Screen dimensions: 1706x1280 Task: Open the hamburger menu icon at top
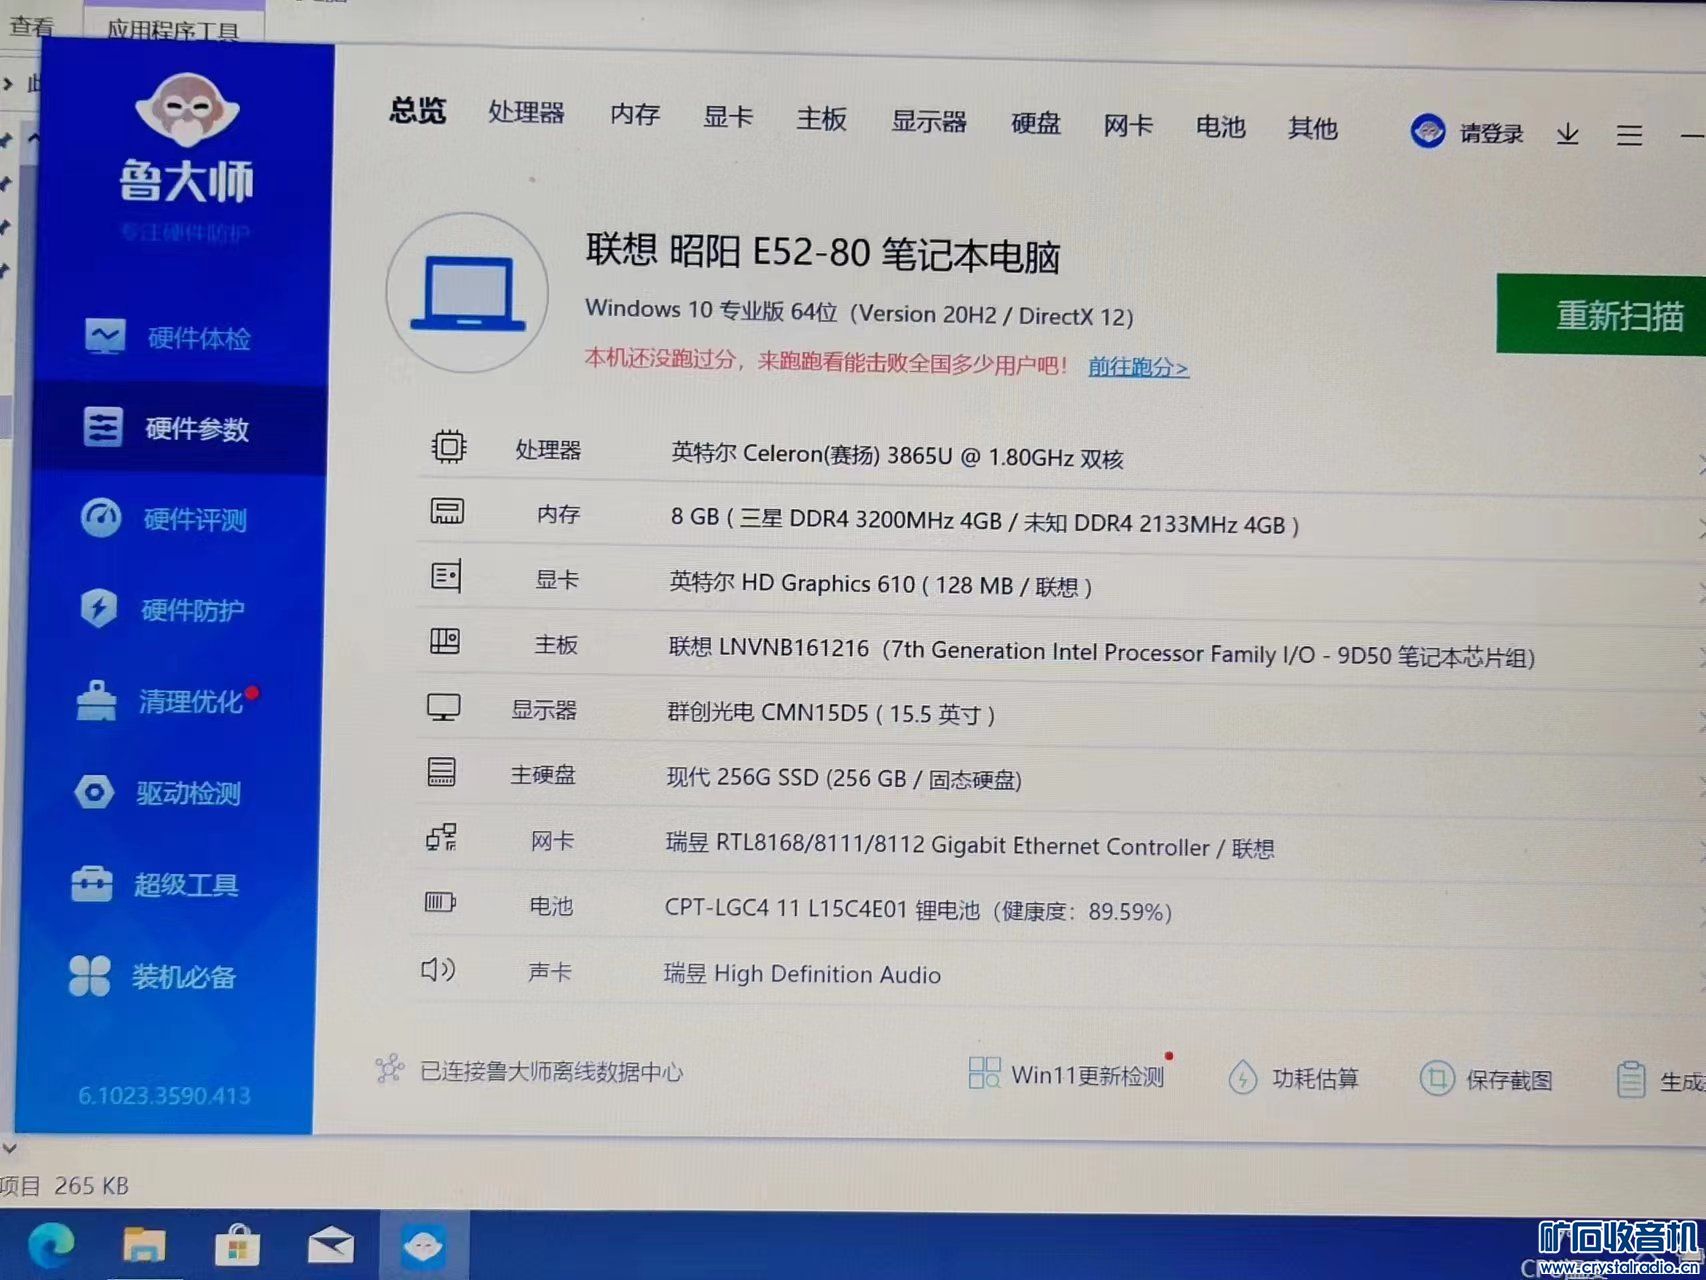1629,135
